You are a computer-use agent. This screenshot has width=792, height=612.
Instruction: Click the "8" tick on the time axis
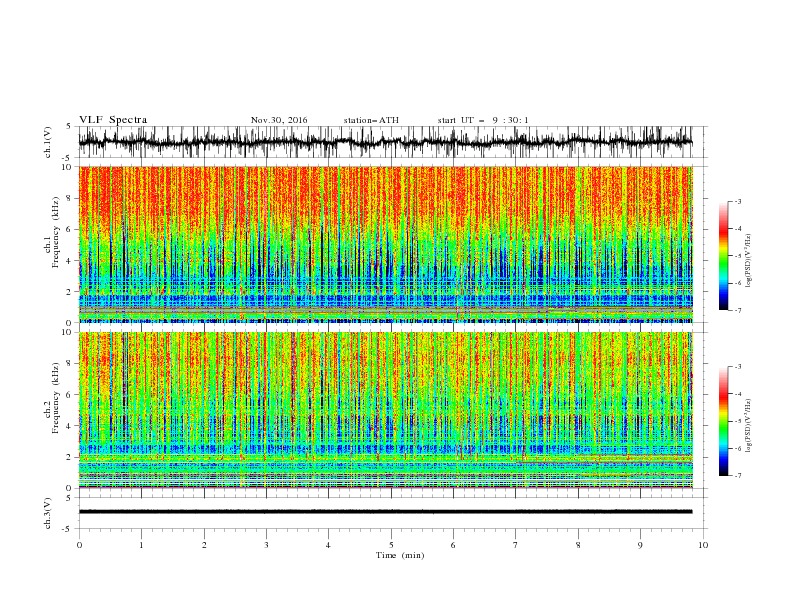coord(578,545)
